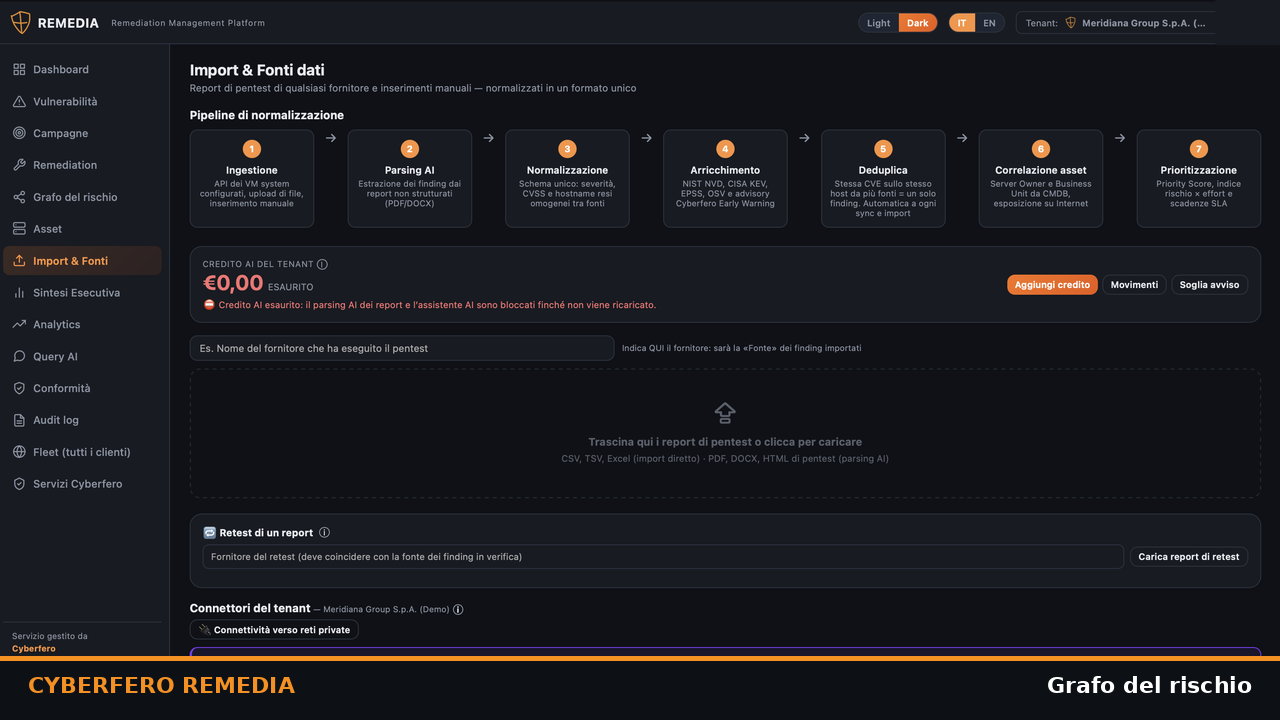This screenshot has height=720, width=1280.
Task: Click the Grafo del rischio share-node icon
Action: point(19,198)
